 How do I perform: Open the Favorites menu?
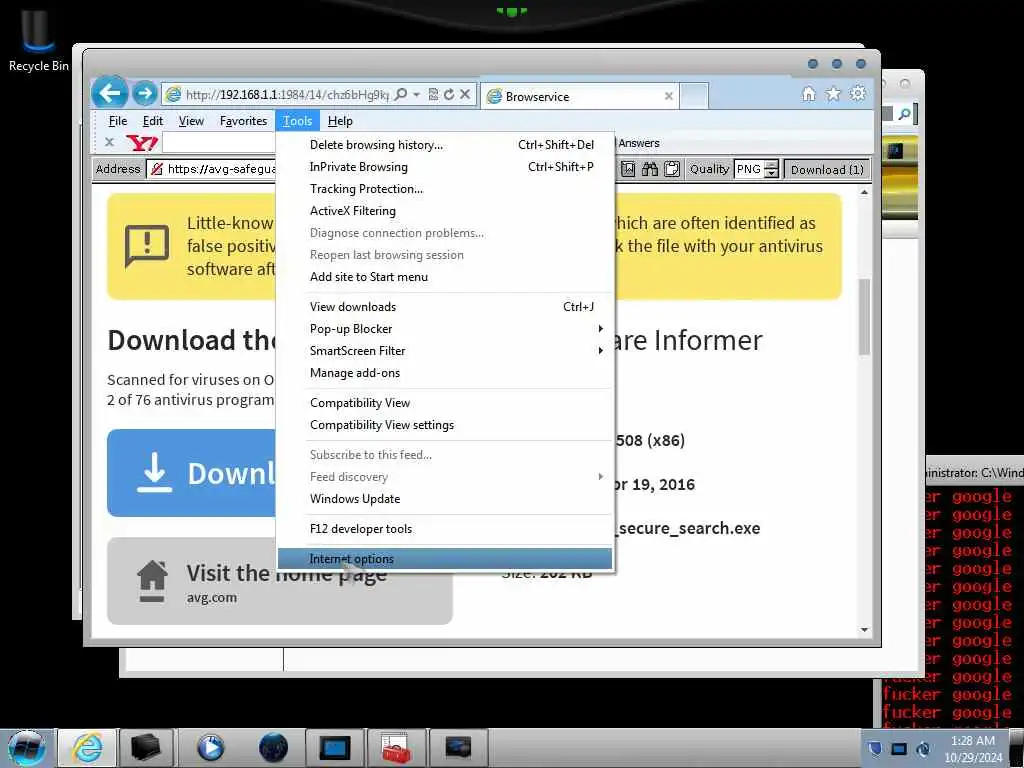tap(243, 121)
